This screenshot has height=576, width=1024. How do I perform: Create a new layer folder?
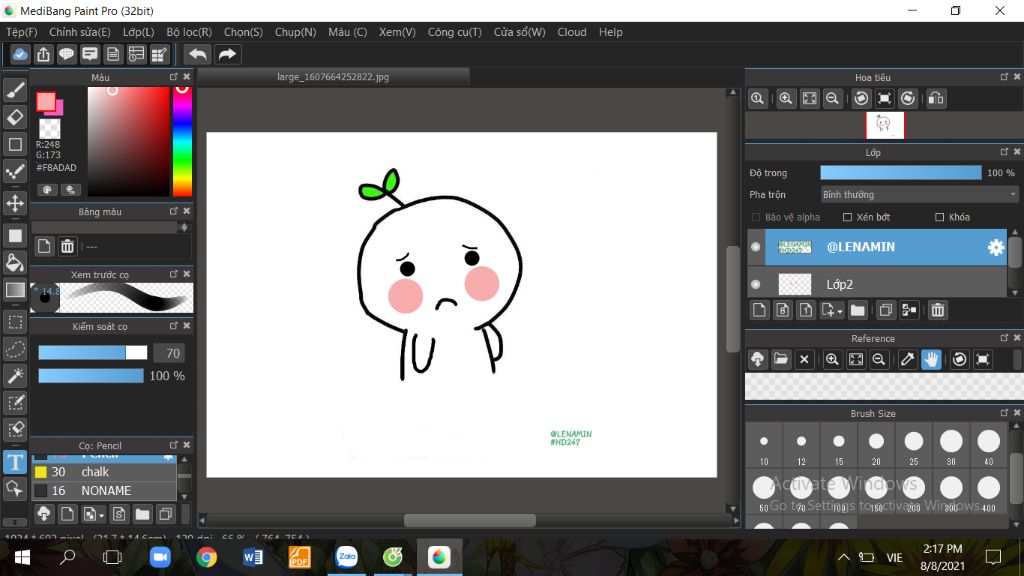857,310
